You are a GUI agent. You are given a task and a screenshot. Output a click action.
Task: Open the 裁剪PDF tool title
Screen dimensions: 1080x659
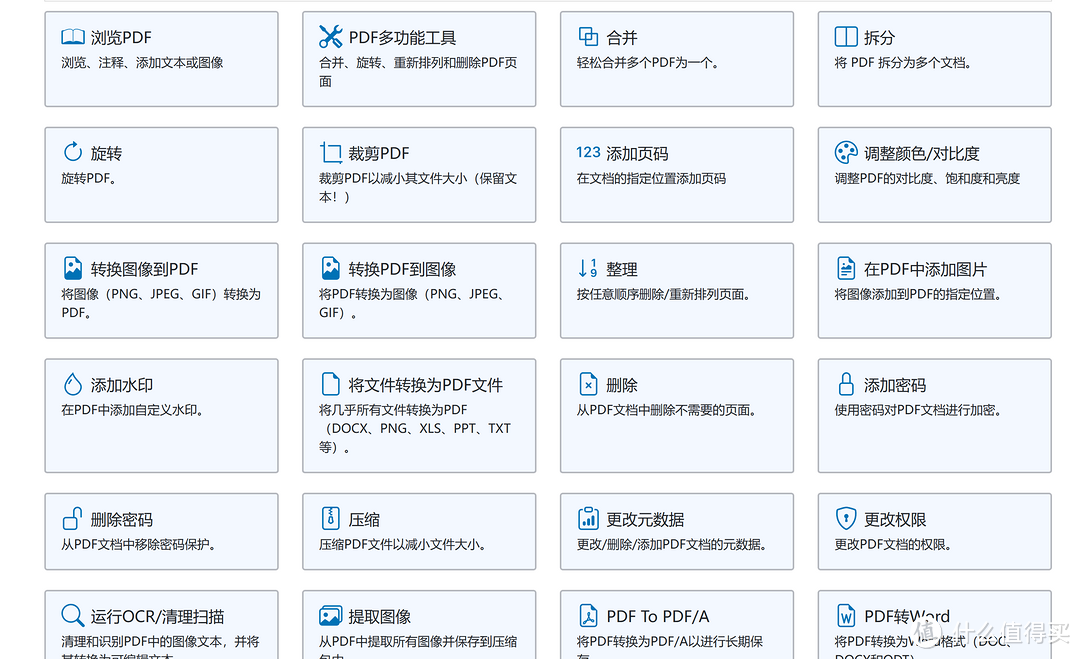[x=379, y=153]
